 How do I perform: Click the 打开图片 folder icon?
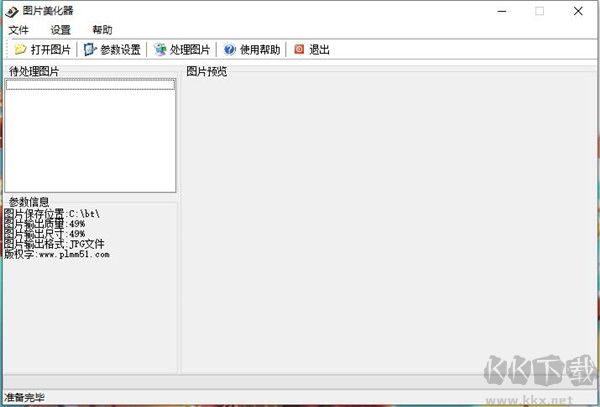pyautogui.click(x=20, y=49)
